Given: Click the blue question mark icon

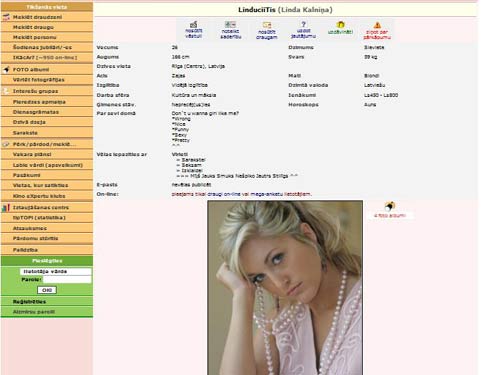Looking at the screenshot, I should [x=303, y=24].
